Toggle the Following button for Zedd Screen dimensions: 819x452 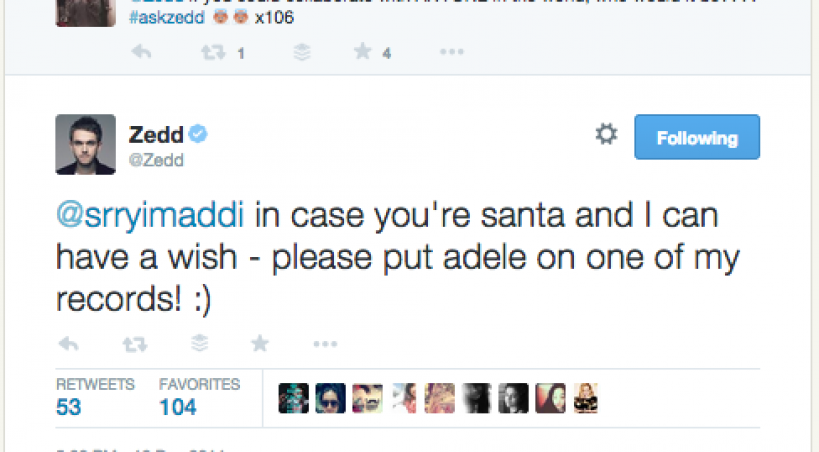pos(697,138)
